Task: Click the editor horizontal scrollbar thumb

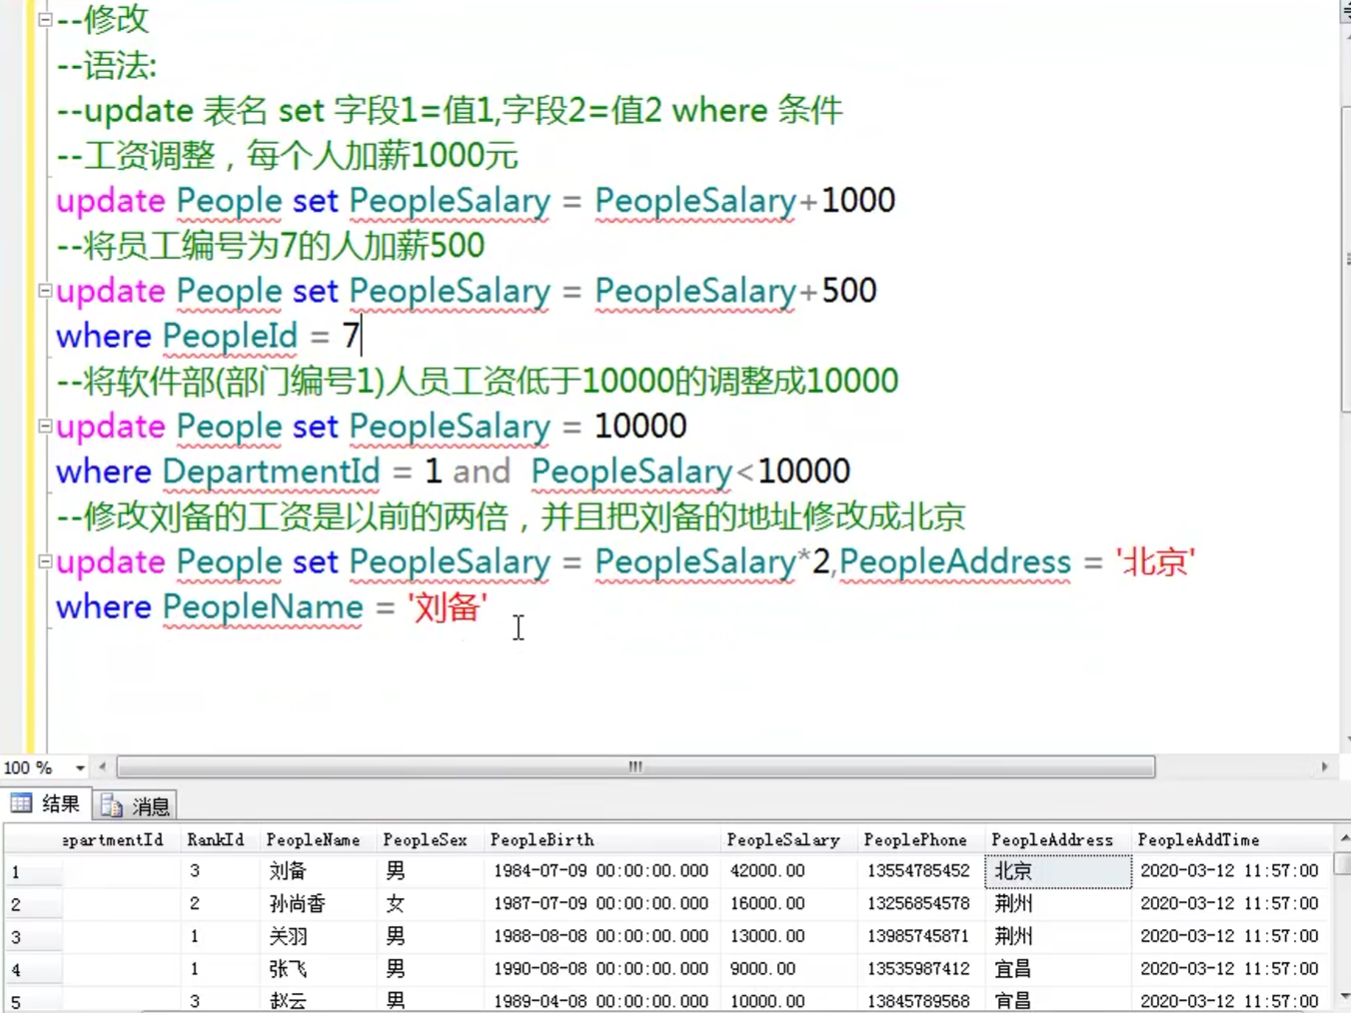Action: (x=636, y=767)
